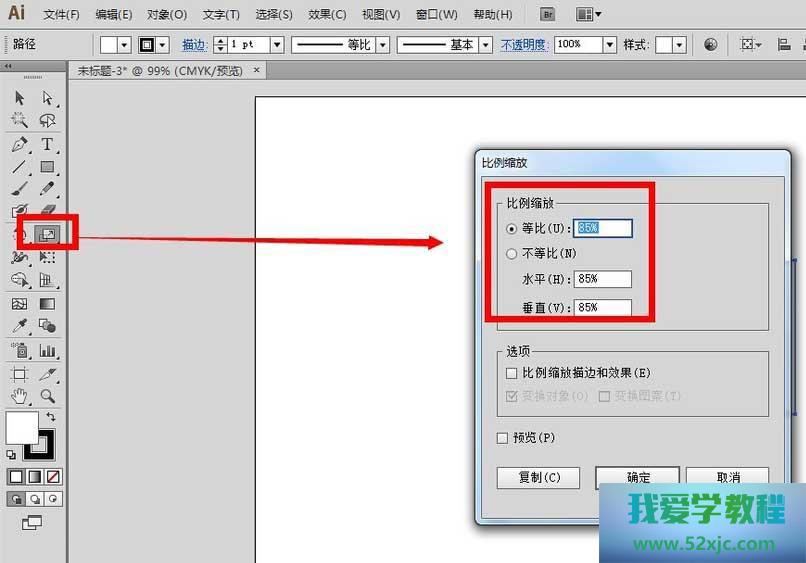Select the Magic Wand tool

(x=19, y=120)
